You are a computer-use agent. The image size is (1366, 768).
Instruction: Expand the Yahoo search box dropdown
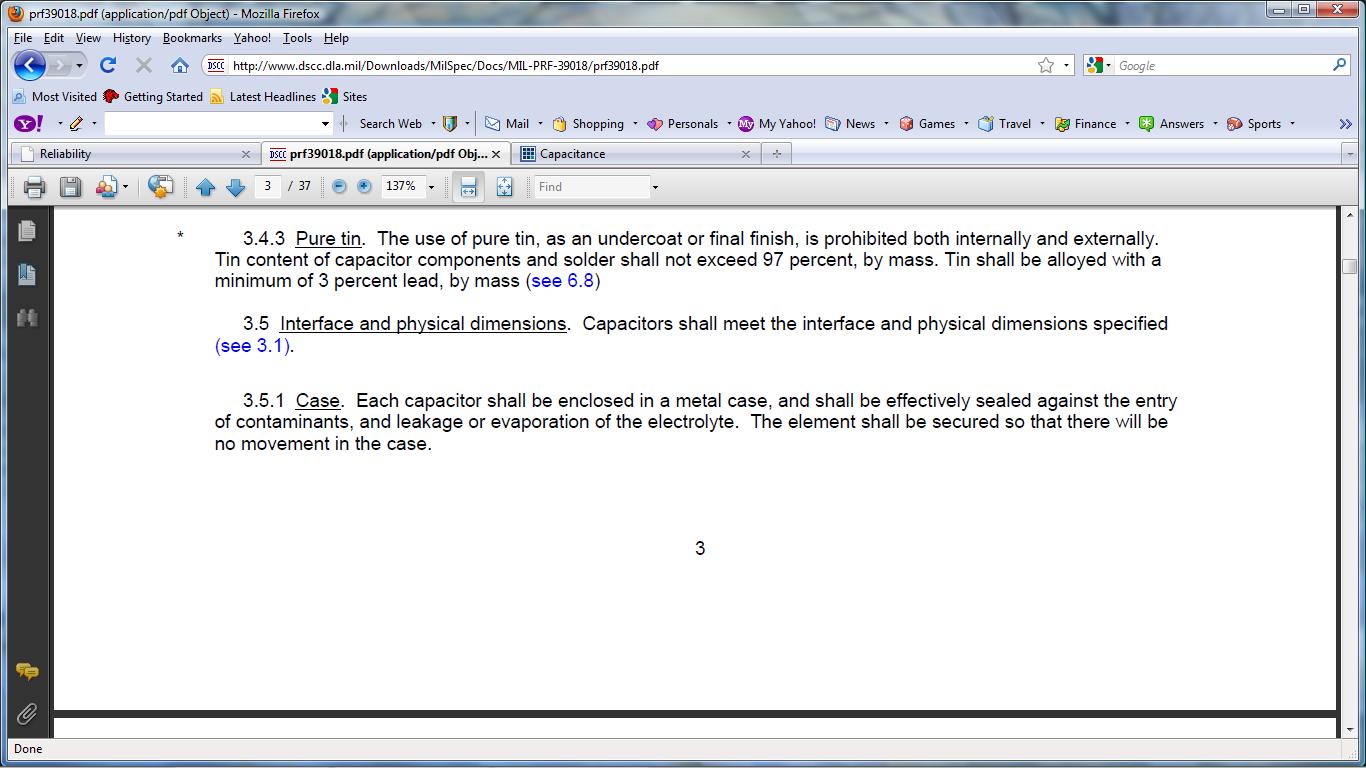(x=325, y=124)
